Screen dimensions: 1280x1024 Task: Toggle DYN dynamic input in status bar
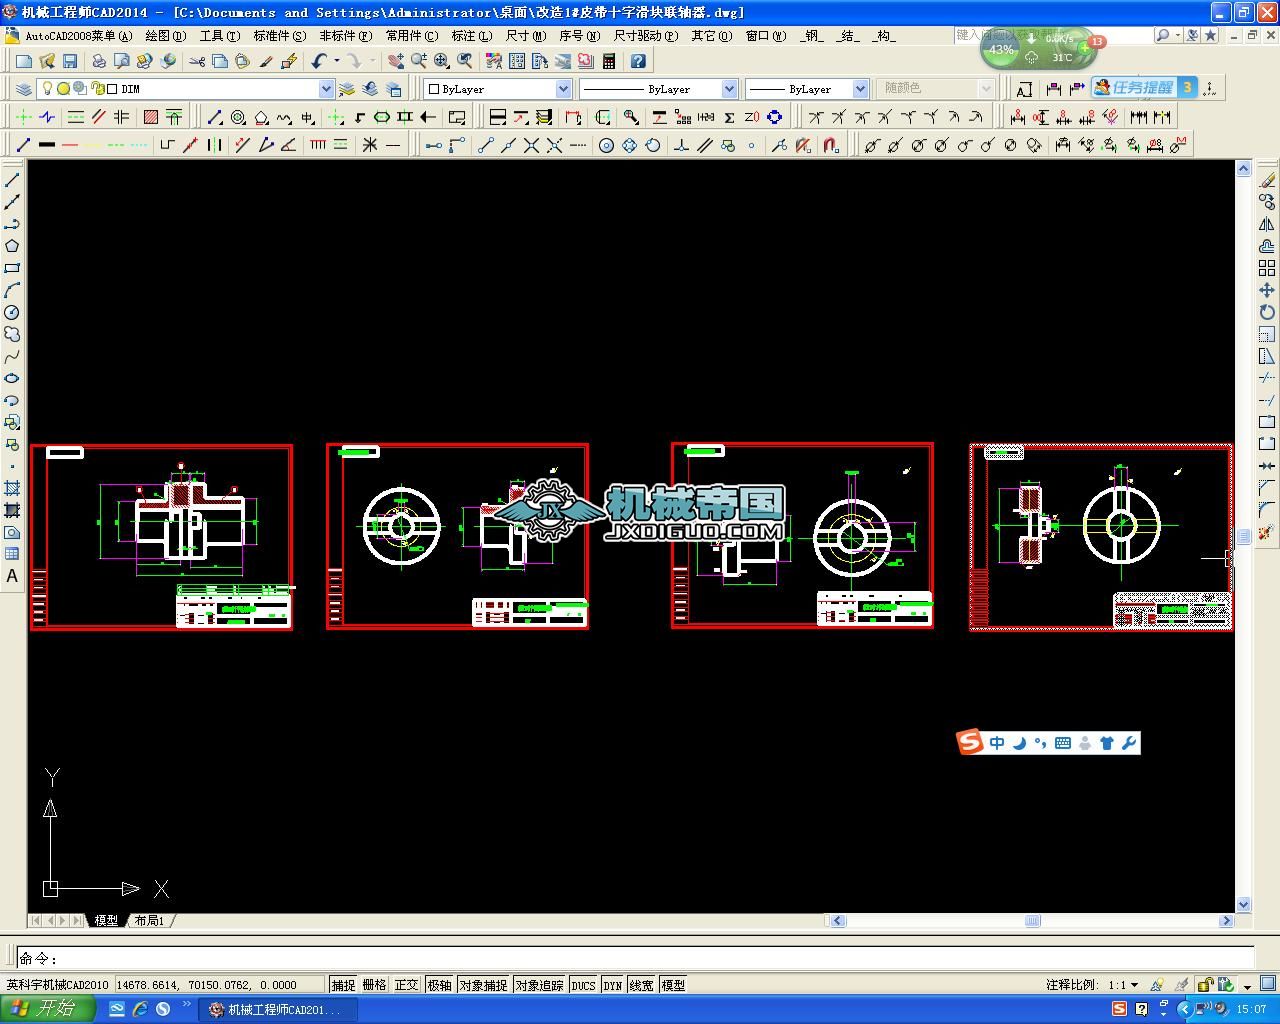[x=613, y=985]
